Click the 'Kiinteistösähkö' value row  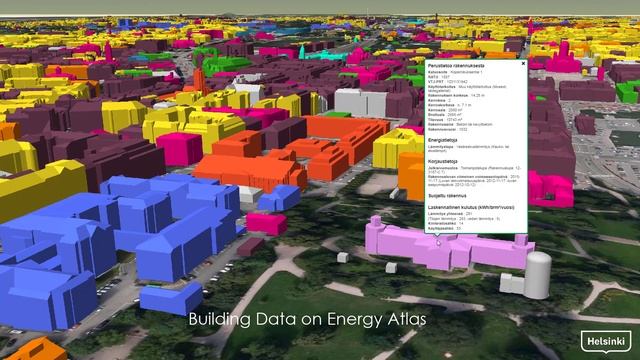[446, 223]
